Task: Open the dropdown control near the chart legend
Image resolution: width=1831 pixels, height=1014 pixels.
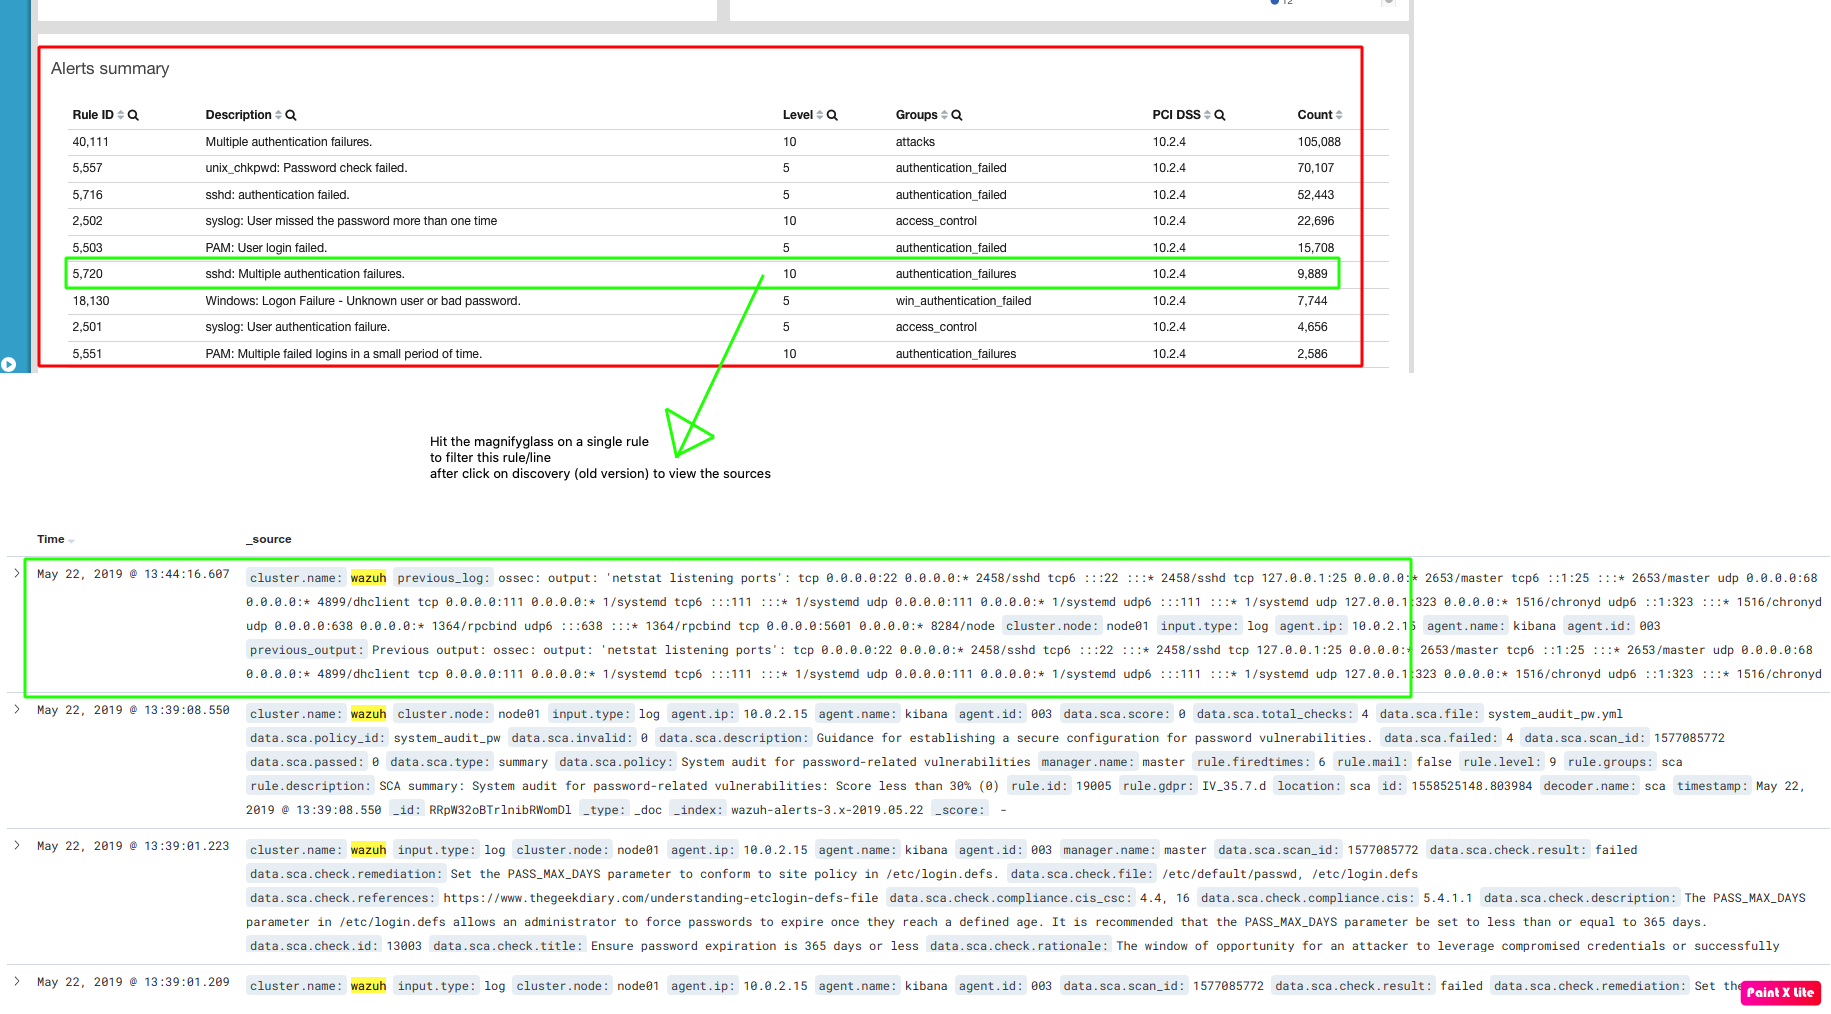Action: [1390, 5]
